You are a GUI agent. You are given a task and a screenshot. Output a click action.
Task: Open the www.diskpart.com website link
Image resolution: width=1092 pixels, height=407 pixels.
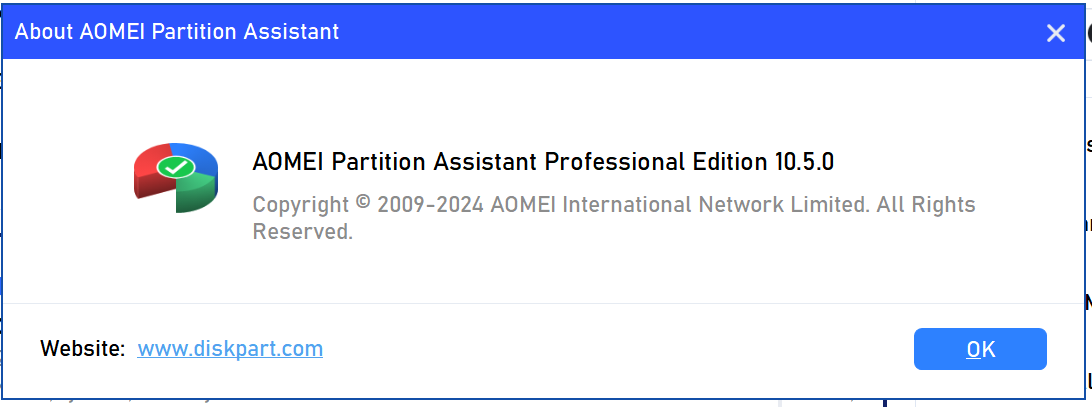click(230, 349)
